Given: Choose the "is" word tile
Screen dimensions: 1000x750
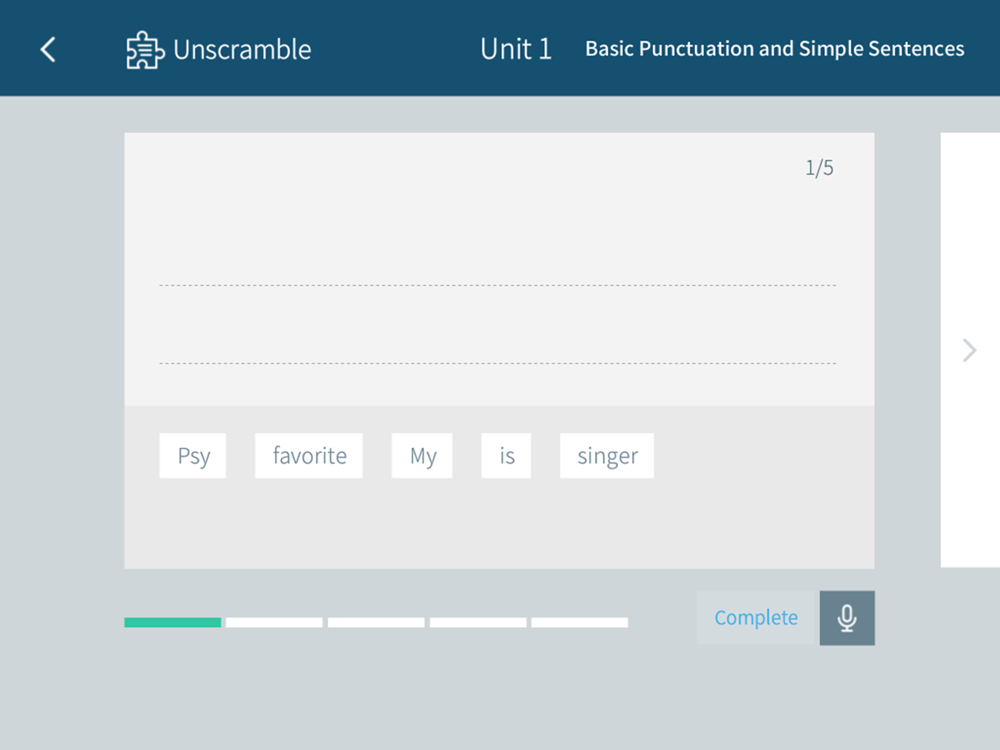Looking at the screenshot, I should [x=506, y=456].
